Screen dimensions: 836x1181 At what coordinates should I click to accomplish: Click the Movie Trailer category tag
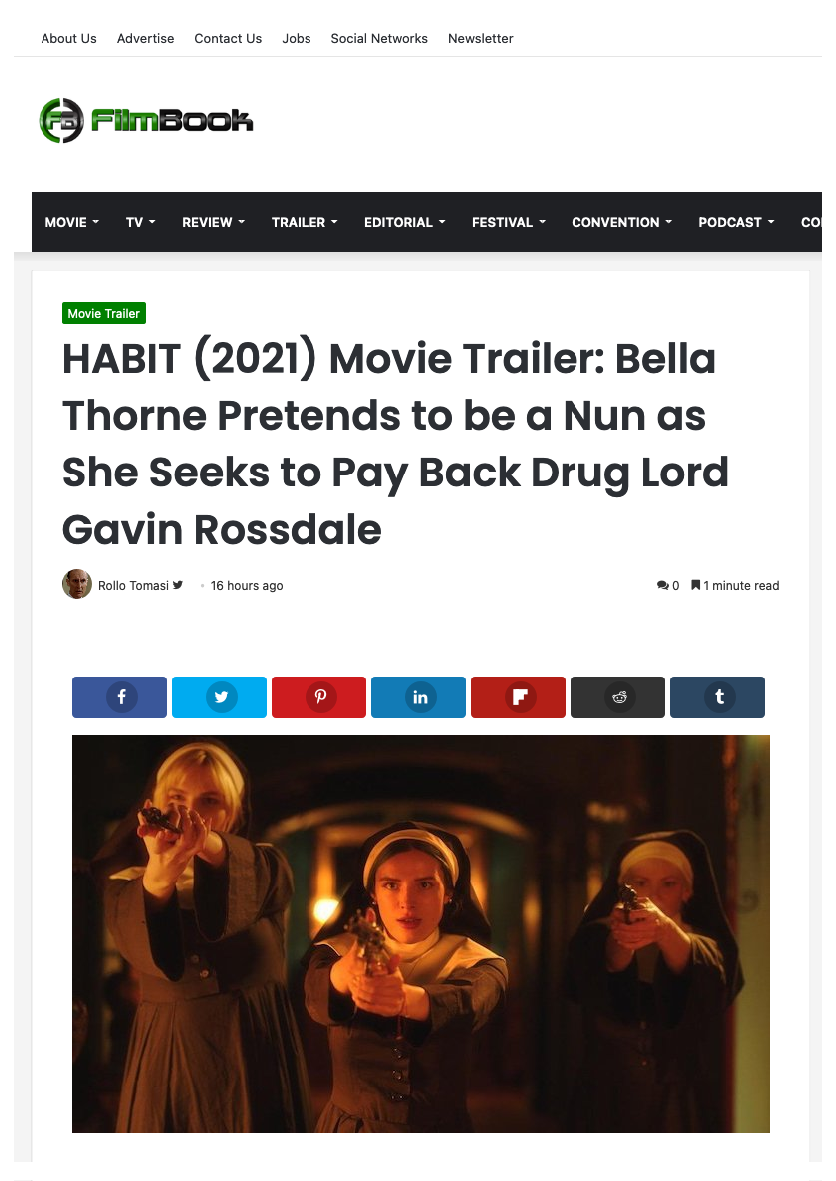(x=104, y=313)
